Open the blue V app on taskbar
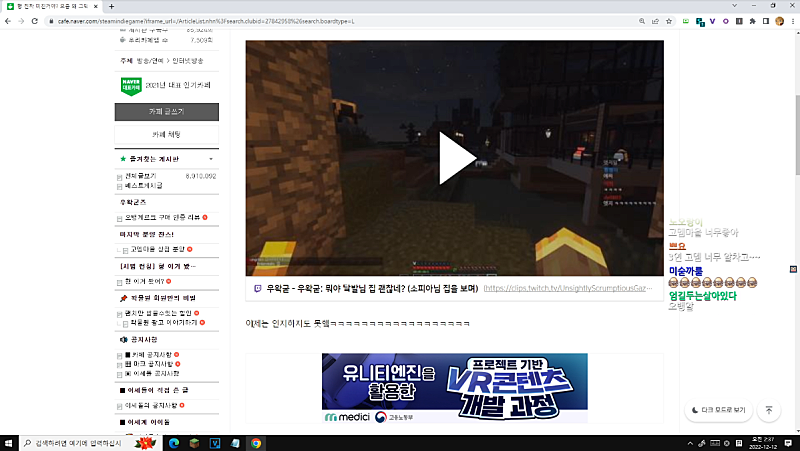The image size is (800, 451). click(215, 443)
